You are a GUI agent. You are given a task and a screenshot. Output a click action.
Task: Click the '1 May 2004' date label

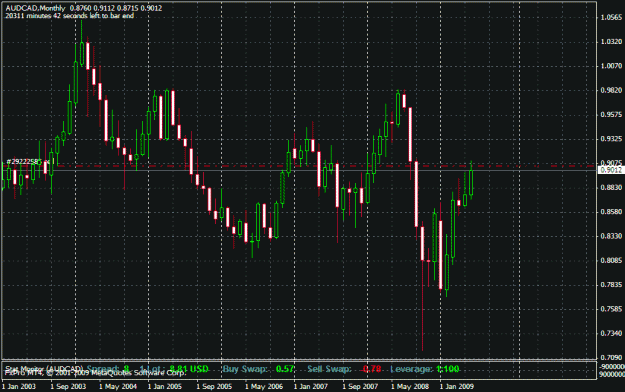pyautogui.click(x=118, y=386)
